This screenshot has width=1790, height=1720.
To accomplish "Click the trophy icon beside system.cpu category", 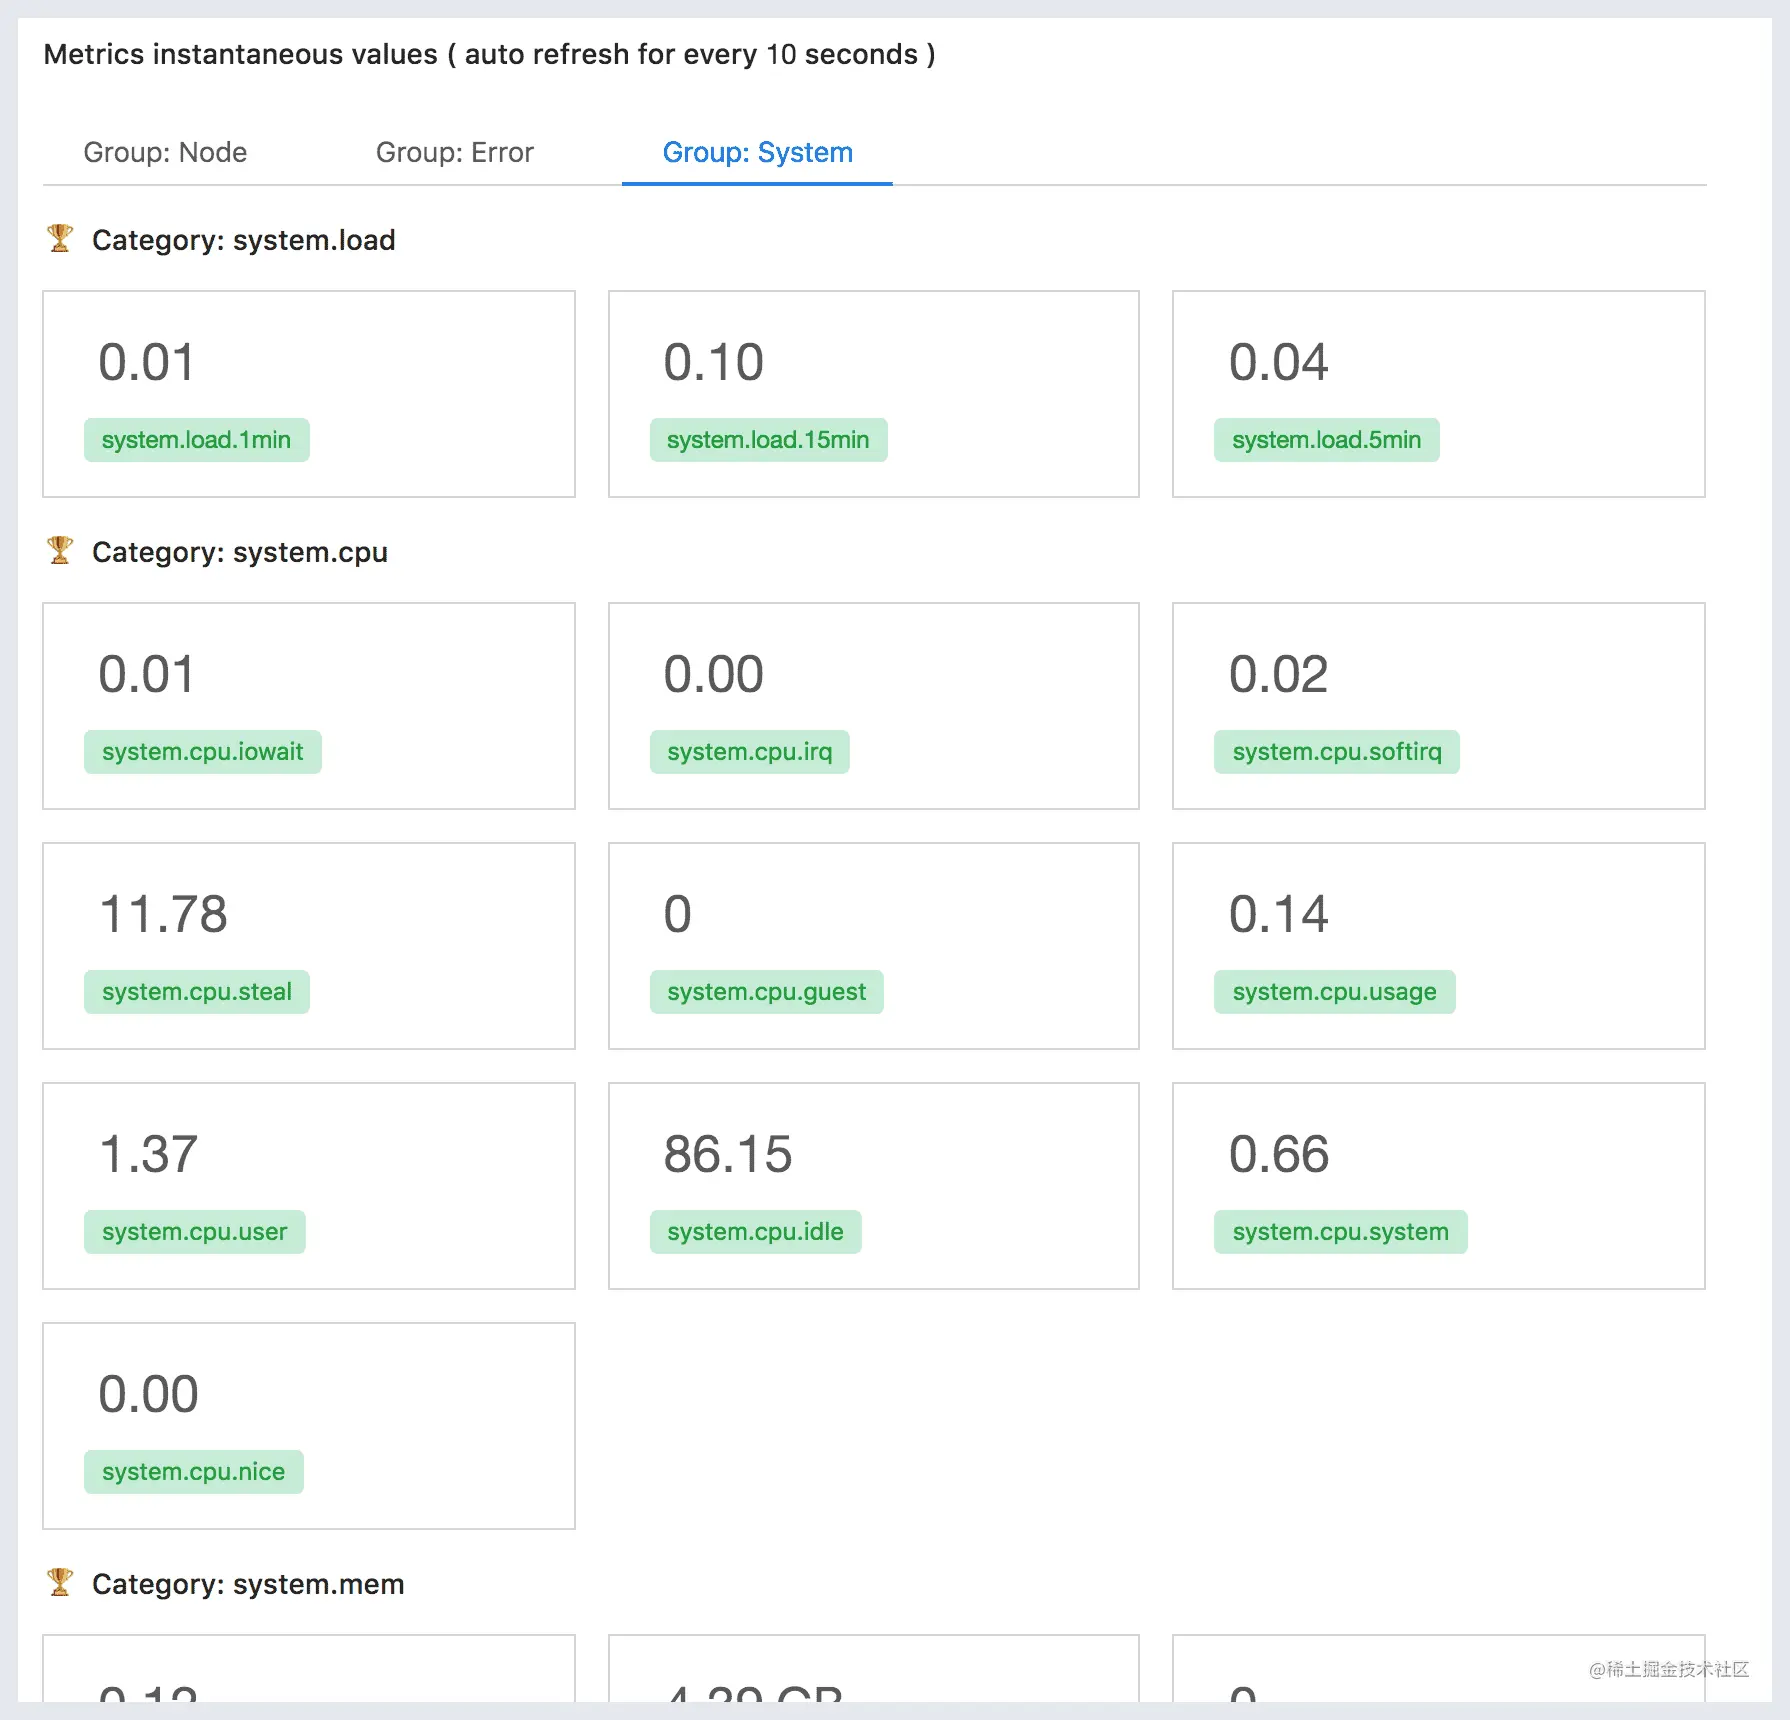I will point(60,551).
